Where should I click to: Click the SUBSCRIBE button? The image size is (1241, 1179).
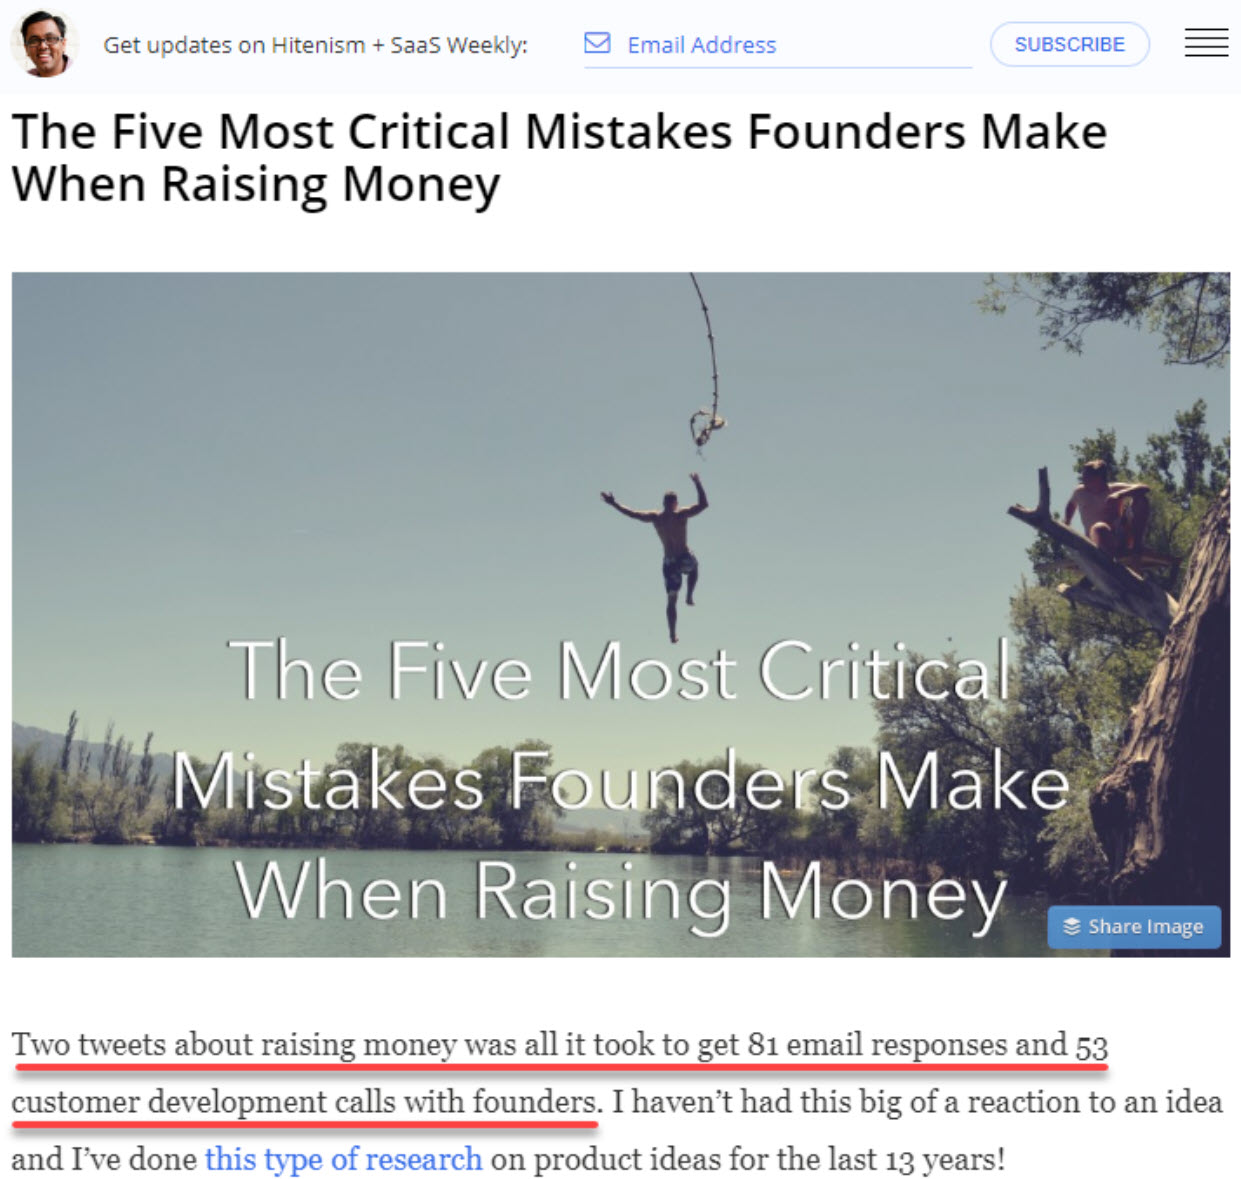[1069, 44]
